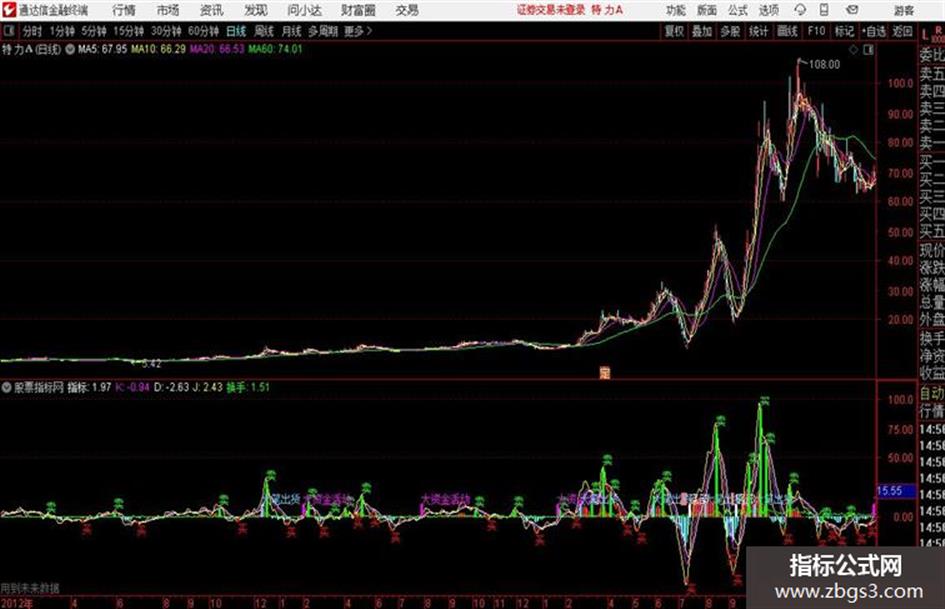Select the 周线 period tab
Image resolution: width=945 pixels, height=609 pixels.
(264, 31)
